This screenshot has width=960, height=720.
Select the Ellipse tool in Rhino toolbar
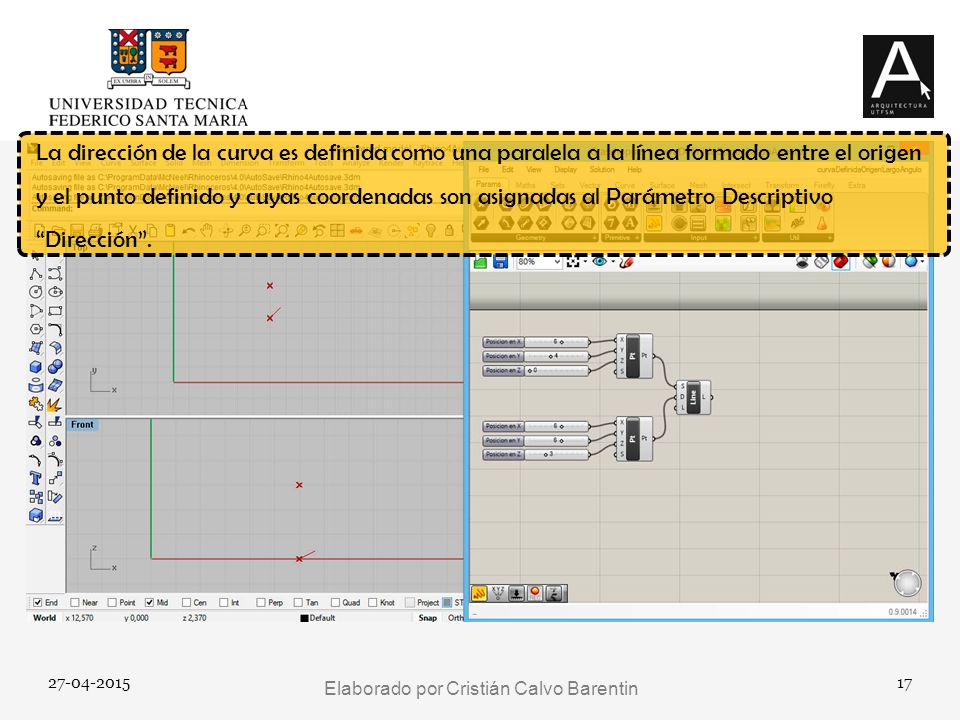(x=55, y=292)
